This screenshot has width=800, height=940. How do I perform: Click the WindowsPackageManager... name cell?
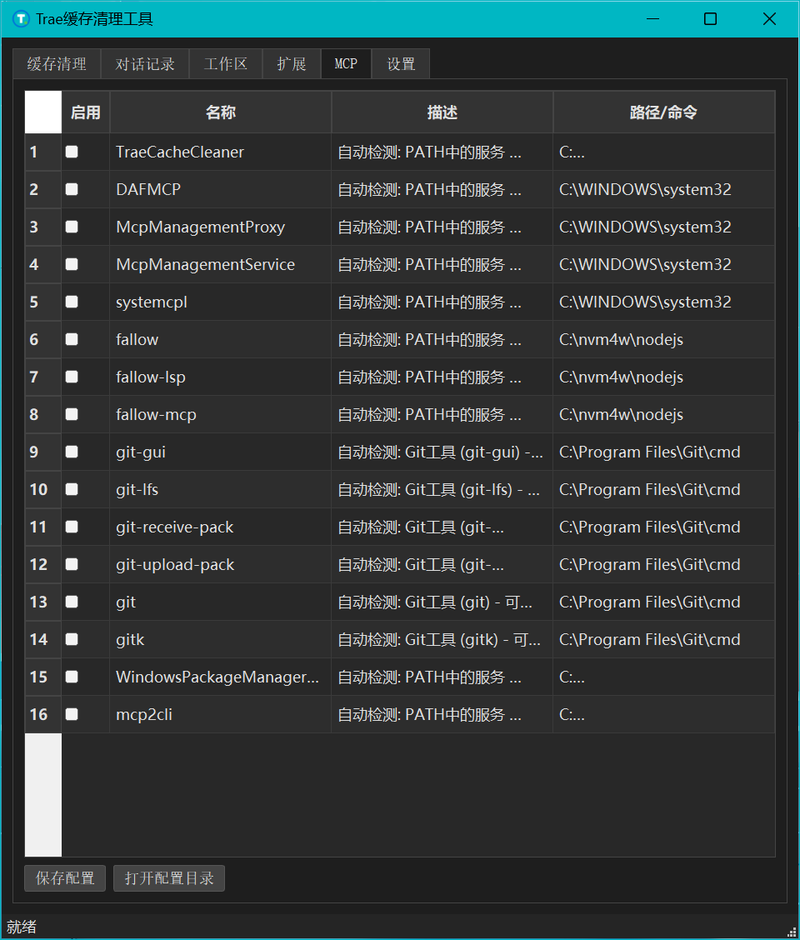(x=221, y=676)
